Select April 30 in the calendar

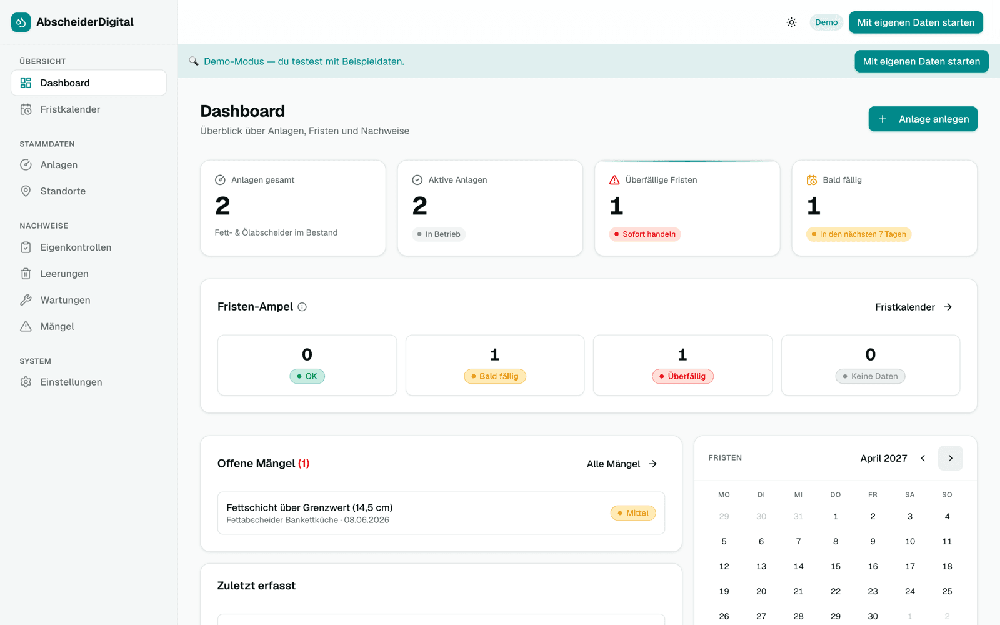tap(872, 616)
